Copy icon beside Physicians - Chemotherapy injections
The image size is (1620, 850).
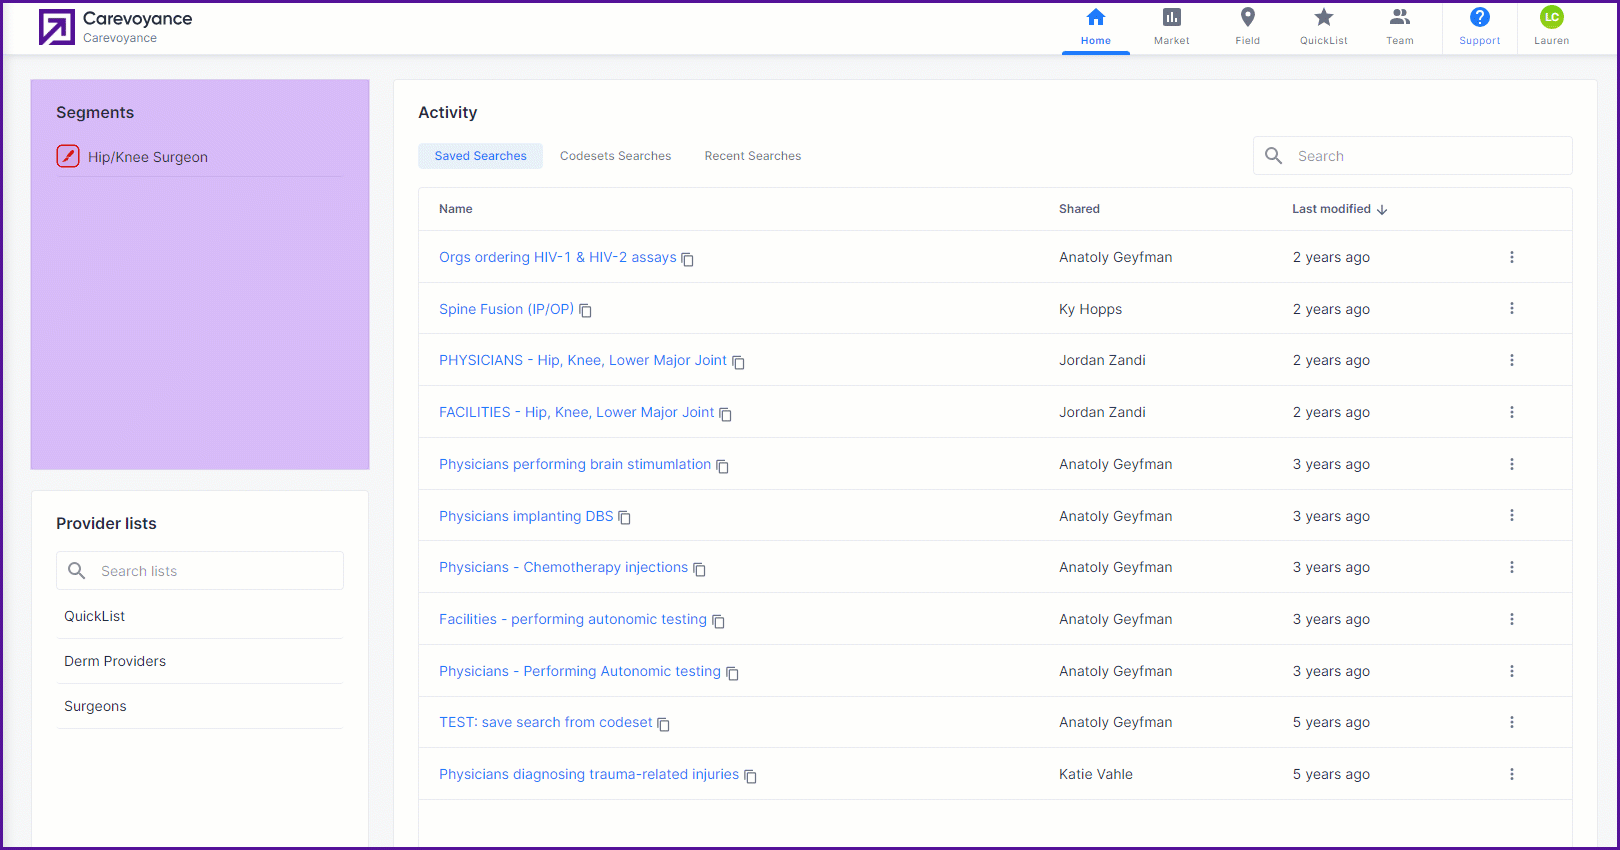point(700,569)
